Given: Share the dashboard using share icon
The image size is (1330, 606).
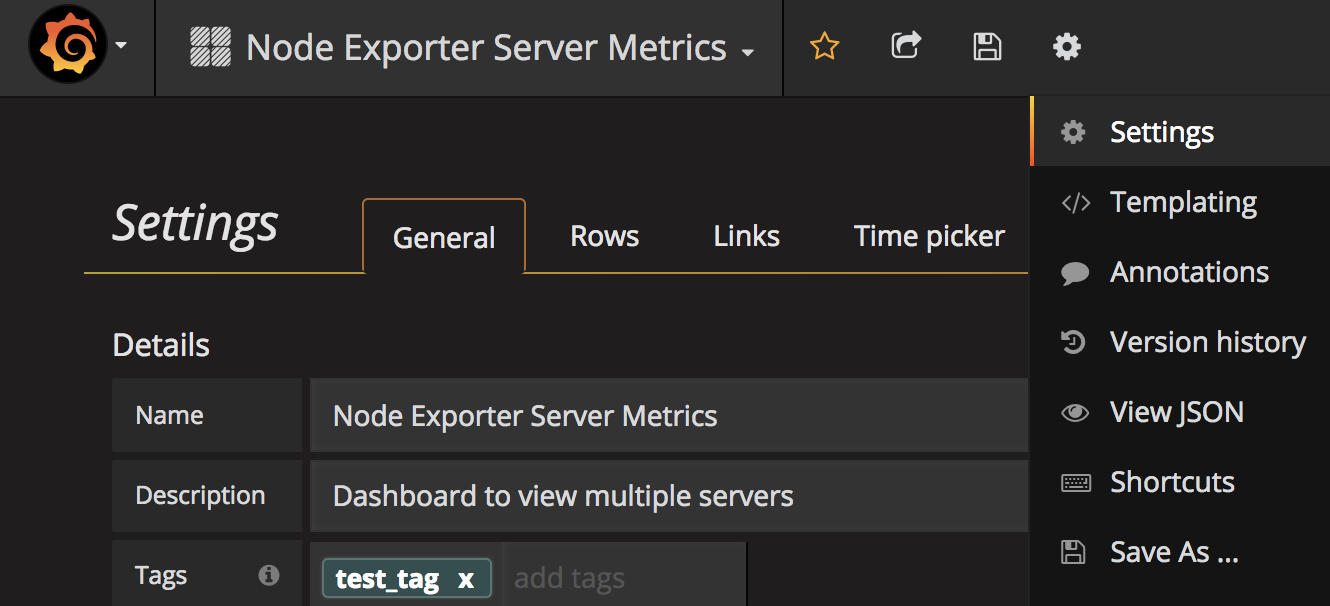Looking at the screenshot, I should (905, 46).
